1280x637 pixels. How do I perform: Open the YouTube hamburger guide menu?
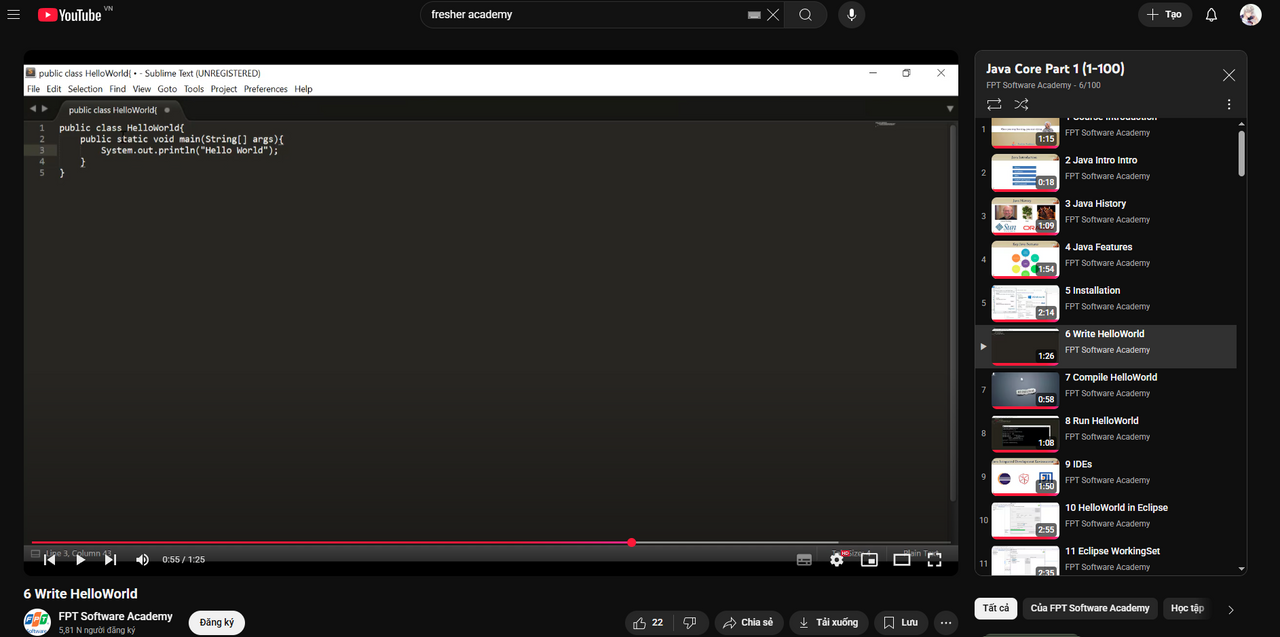14,14
